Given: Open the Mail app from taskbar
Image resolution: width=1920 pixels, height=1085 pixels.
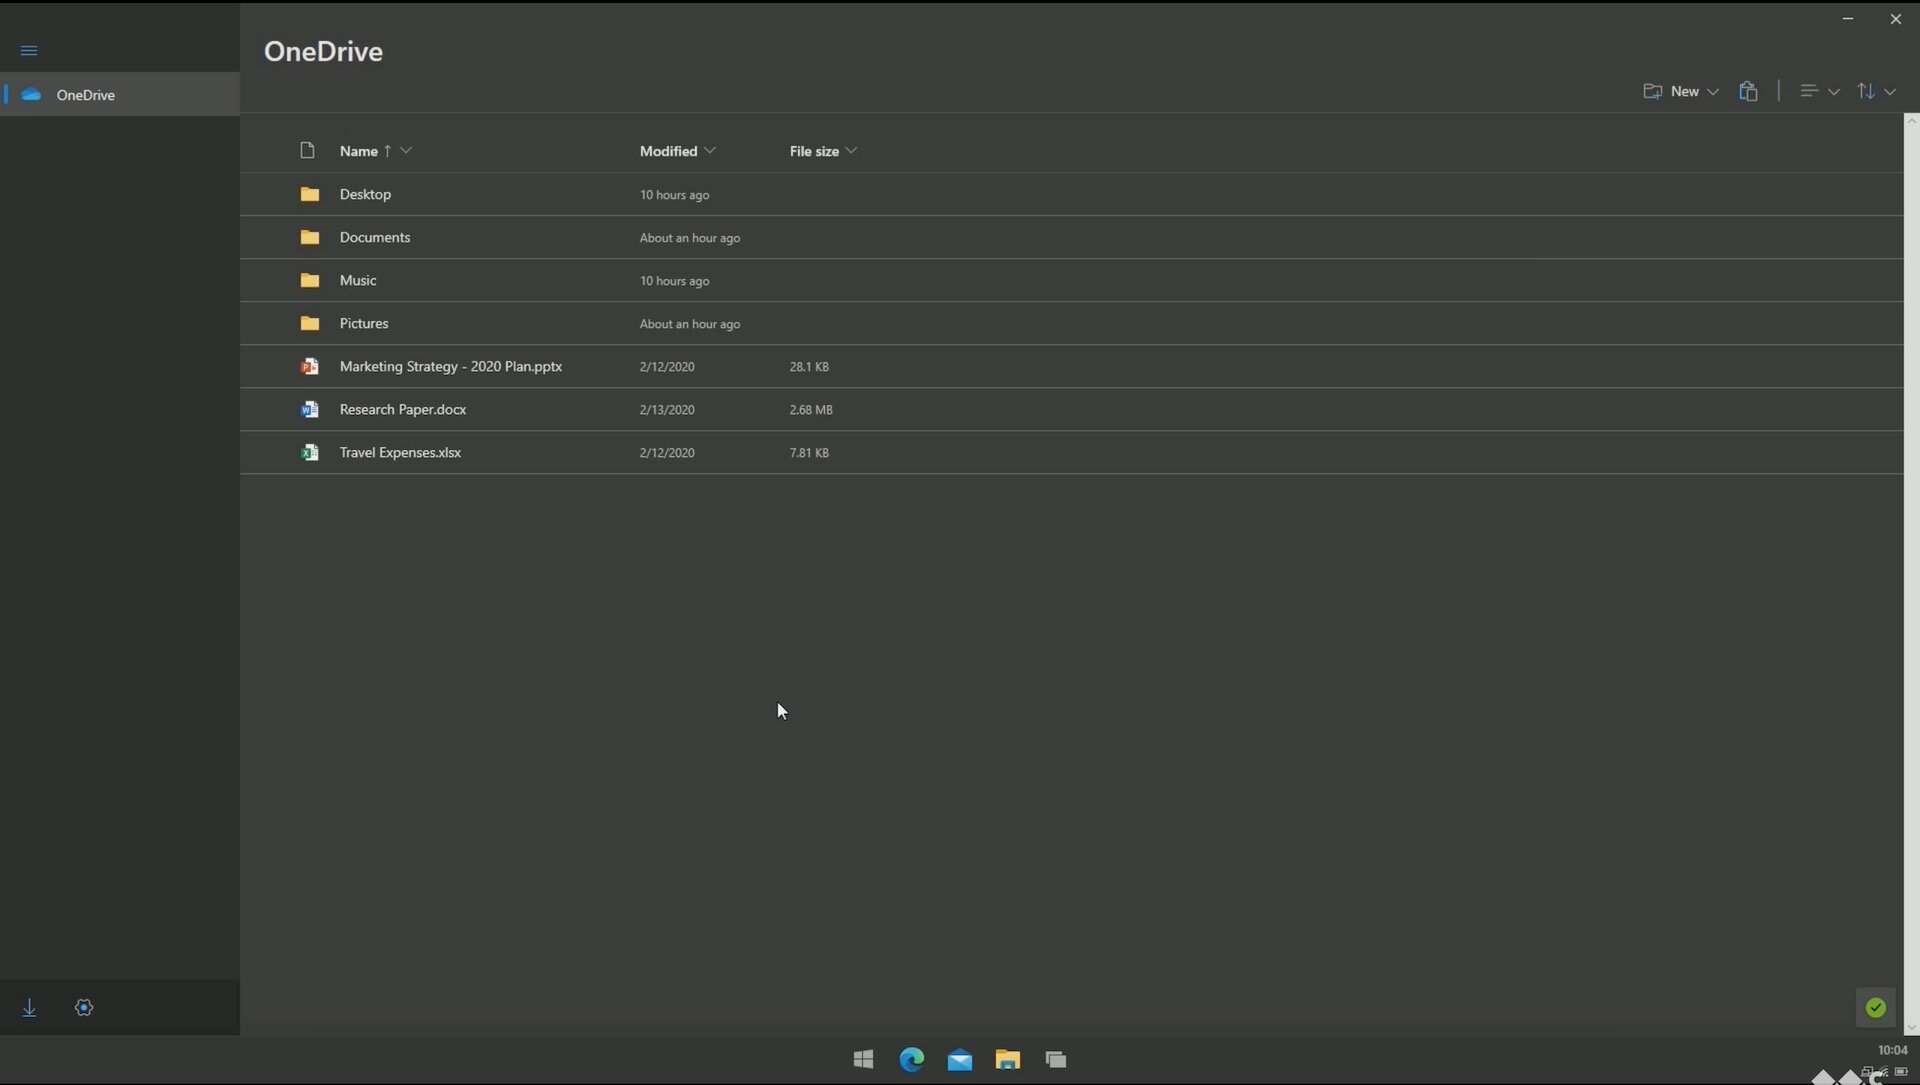Looking at the screenshot, I should pyautogui.click(x=960, y=1060).
